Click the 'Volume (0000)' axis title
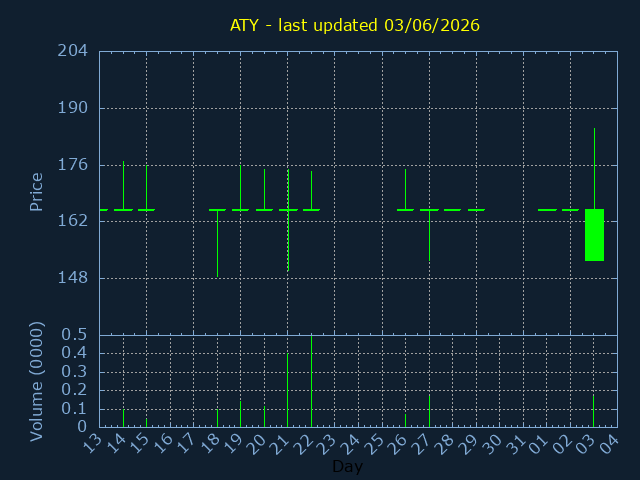 (36, 382)
